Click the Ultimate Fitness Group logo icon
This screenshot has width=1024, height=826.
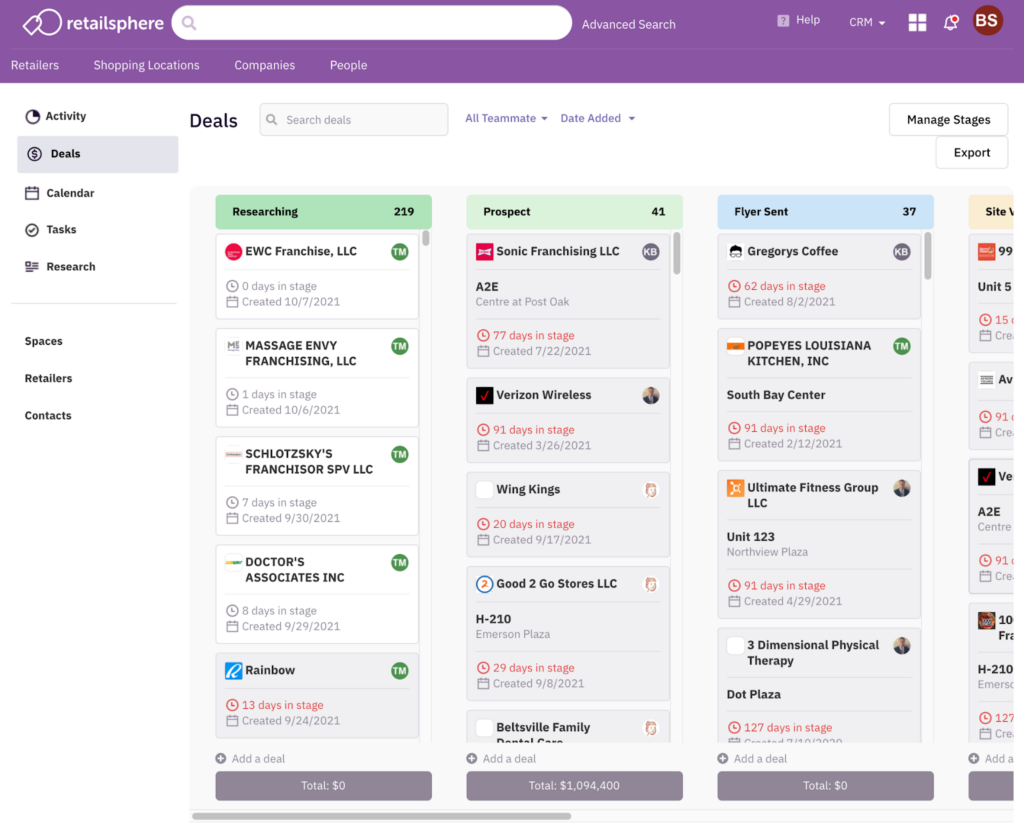[x=735, y=488]
